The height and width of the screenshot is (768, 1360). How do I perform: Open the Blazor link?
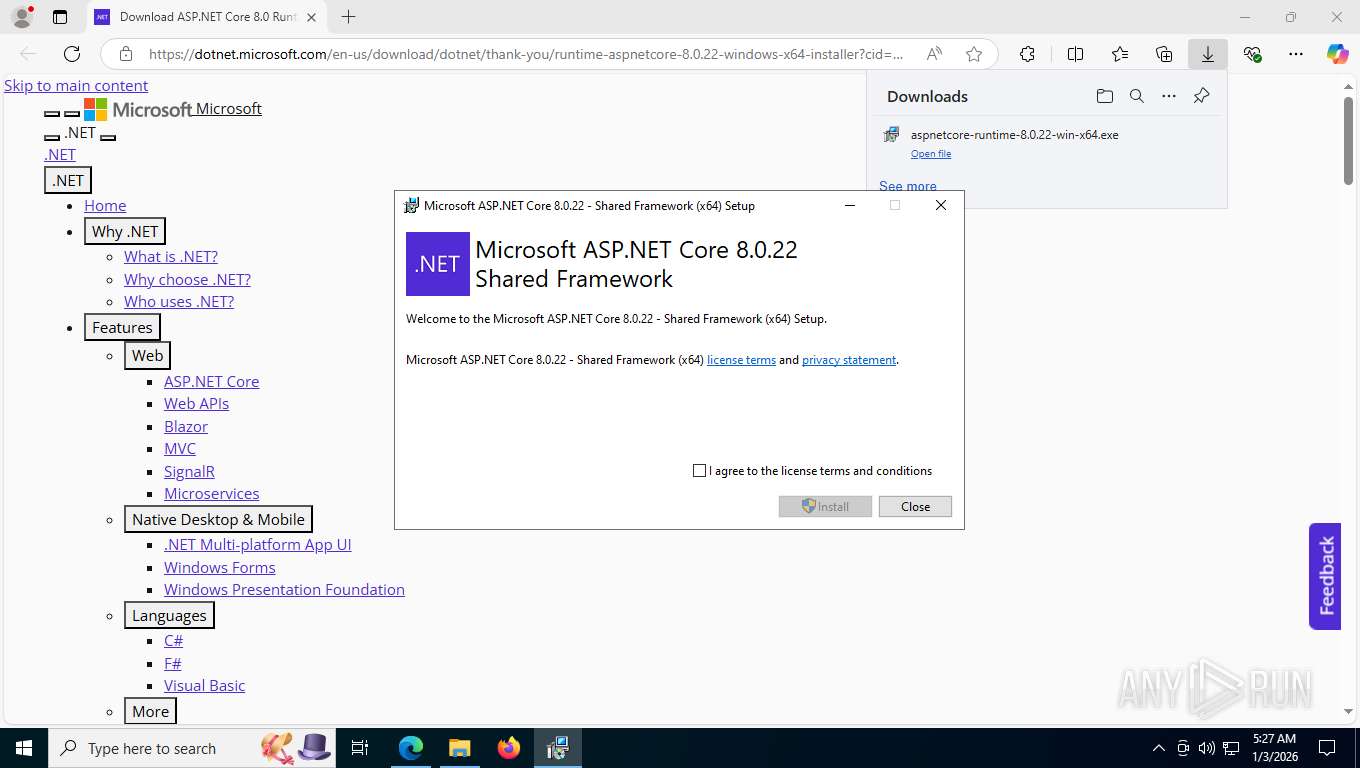coord(186,426)
